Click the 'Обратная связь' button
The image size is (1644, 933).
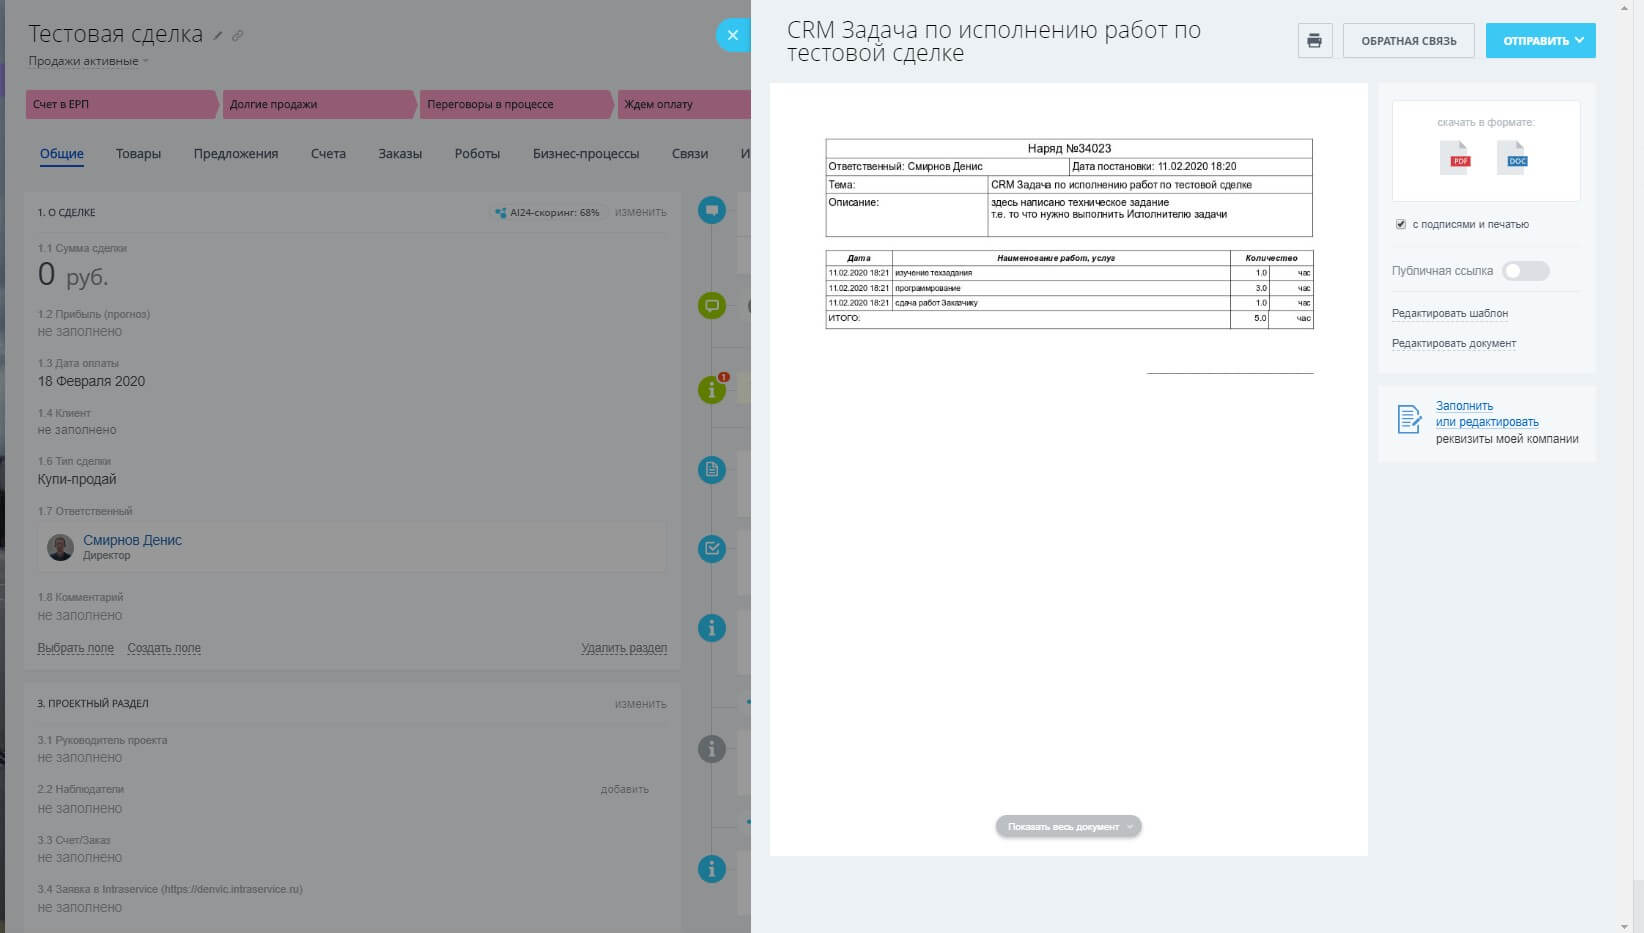[1408, 41]
